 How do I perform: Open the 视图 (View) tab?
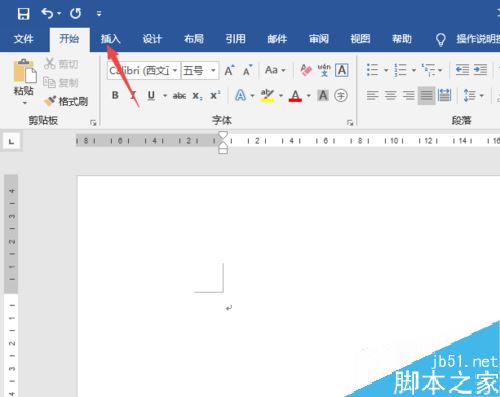point(360,39)
